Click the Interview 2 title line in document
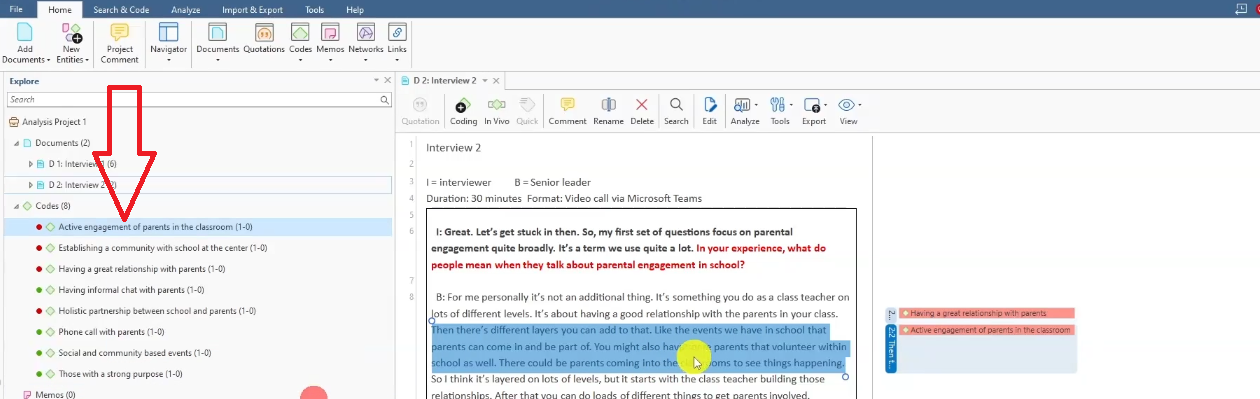Screen dimensions: 1260x399 tap(453, 148)
